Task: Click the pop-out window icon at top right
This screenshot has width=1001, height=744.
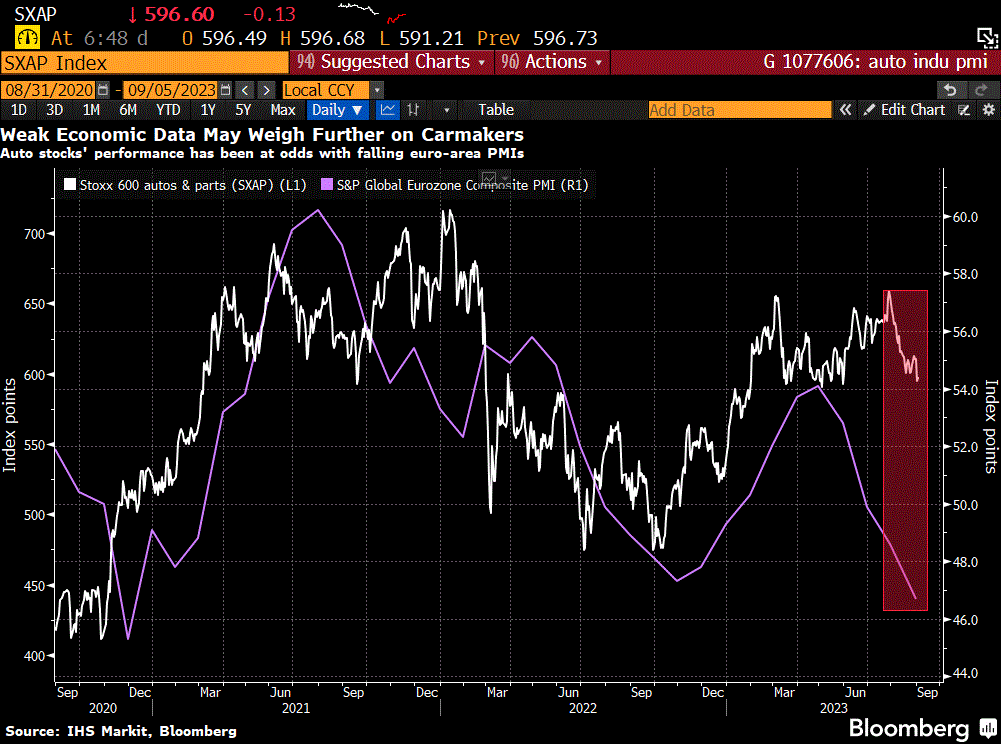Action: click(987, 38)
